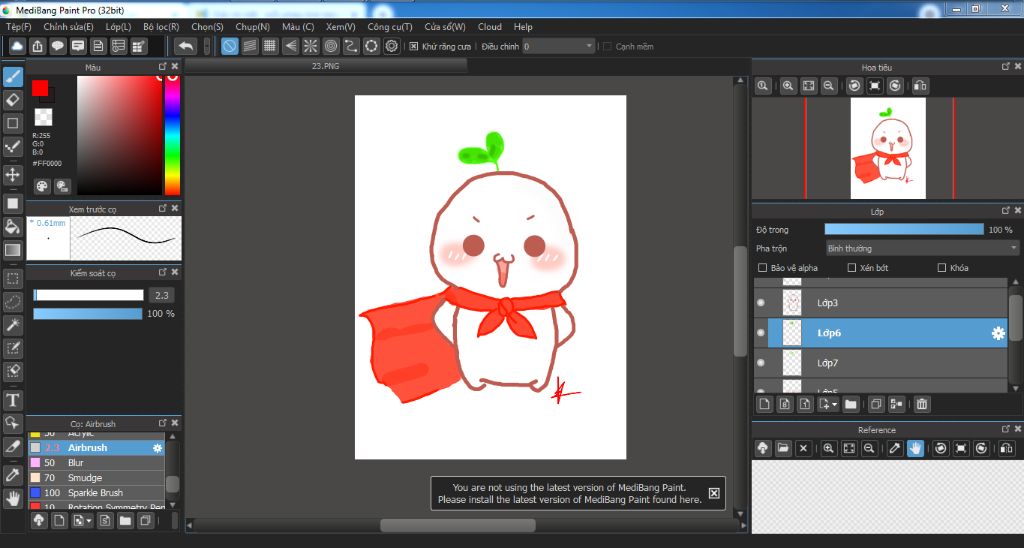Toggle visibility of layer Lớp6

[761, 333]
